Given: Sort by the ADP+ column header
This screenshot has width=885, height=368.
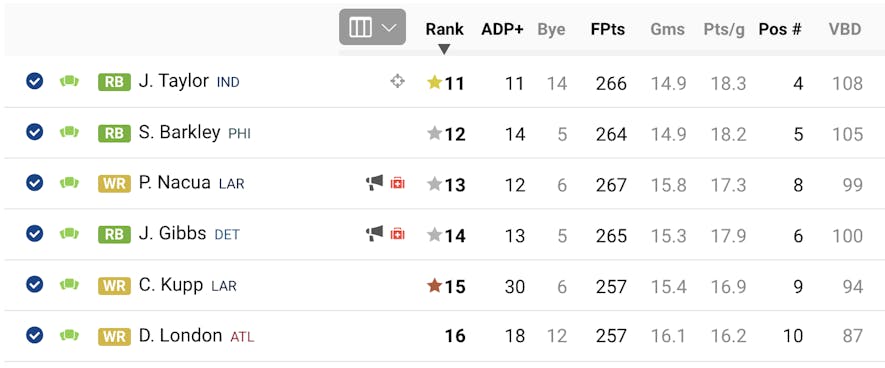Looking at the screenshot, I should 502,29.
